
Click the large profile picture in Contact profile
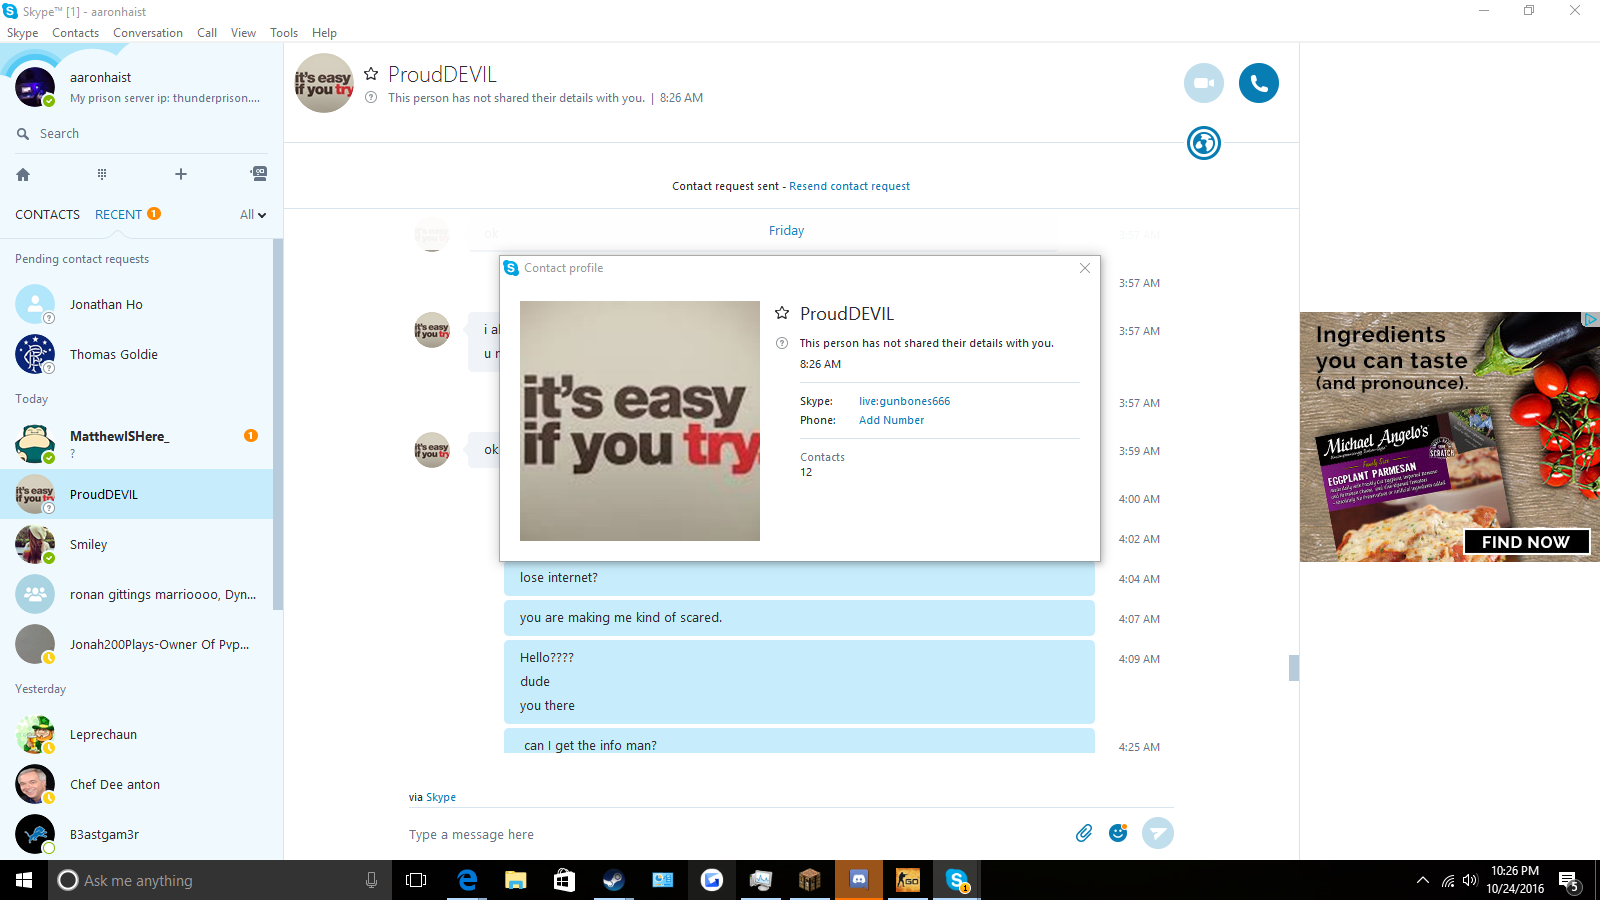tap(640, 421)
